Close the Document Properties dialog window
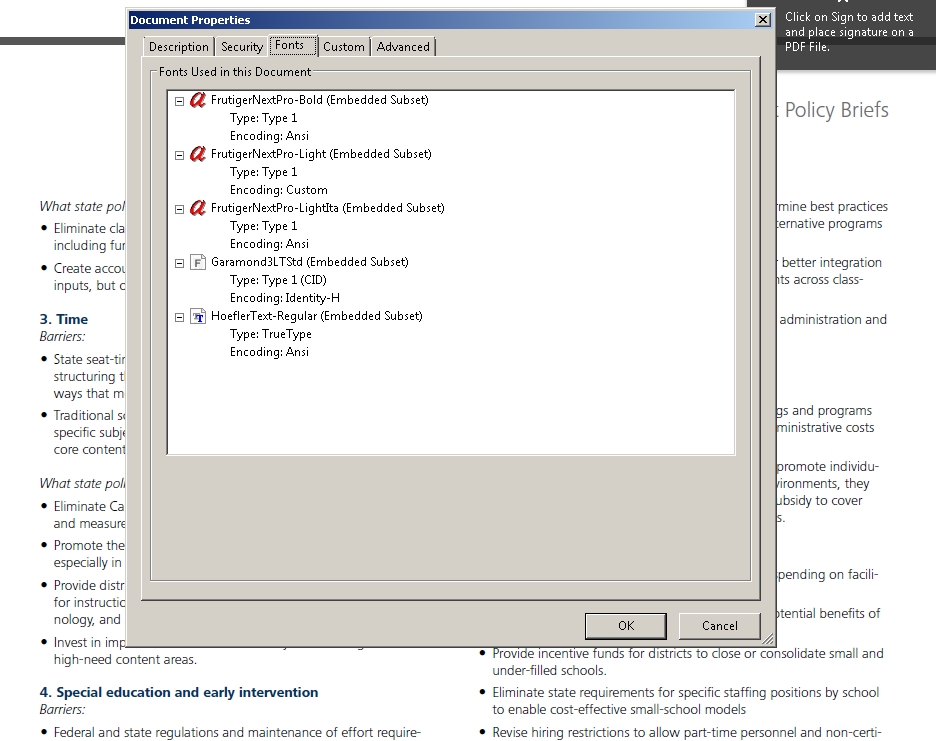This screenshot has width=936, height=741. [x=763, y=20]
